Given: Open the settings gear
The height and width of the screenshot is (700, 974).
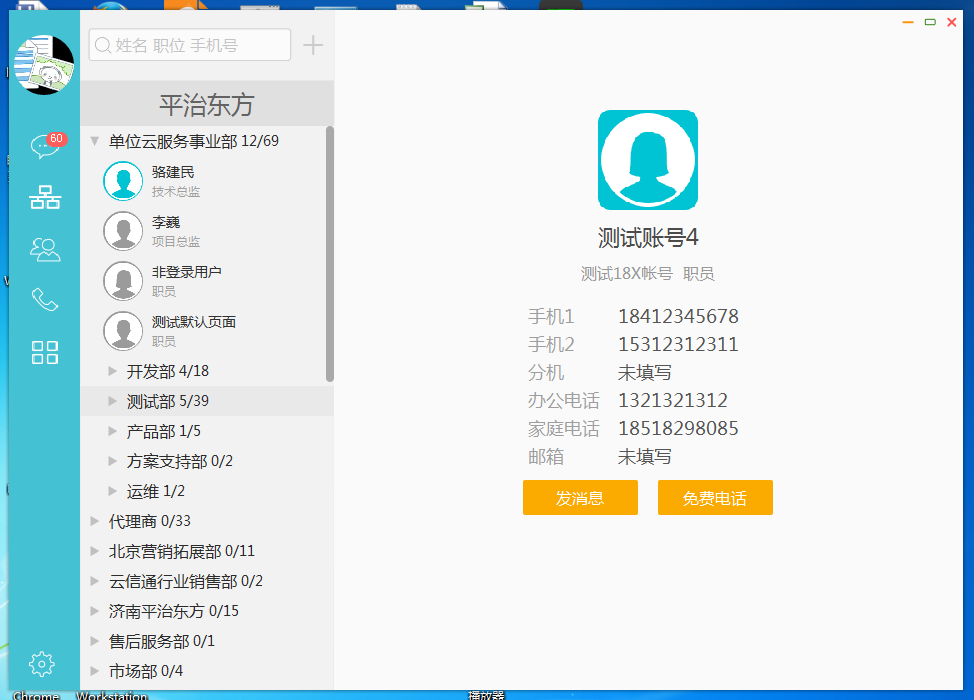Looking at the screenshot, I should 41,663.
